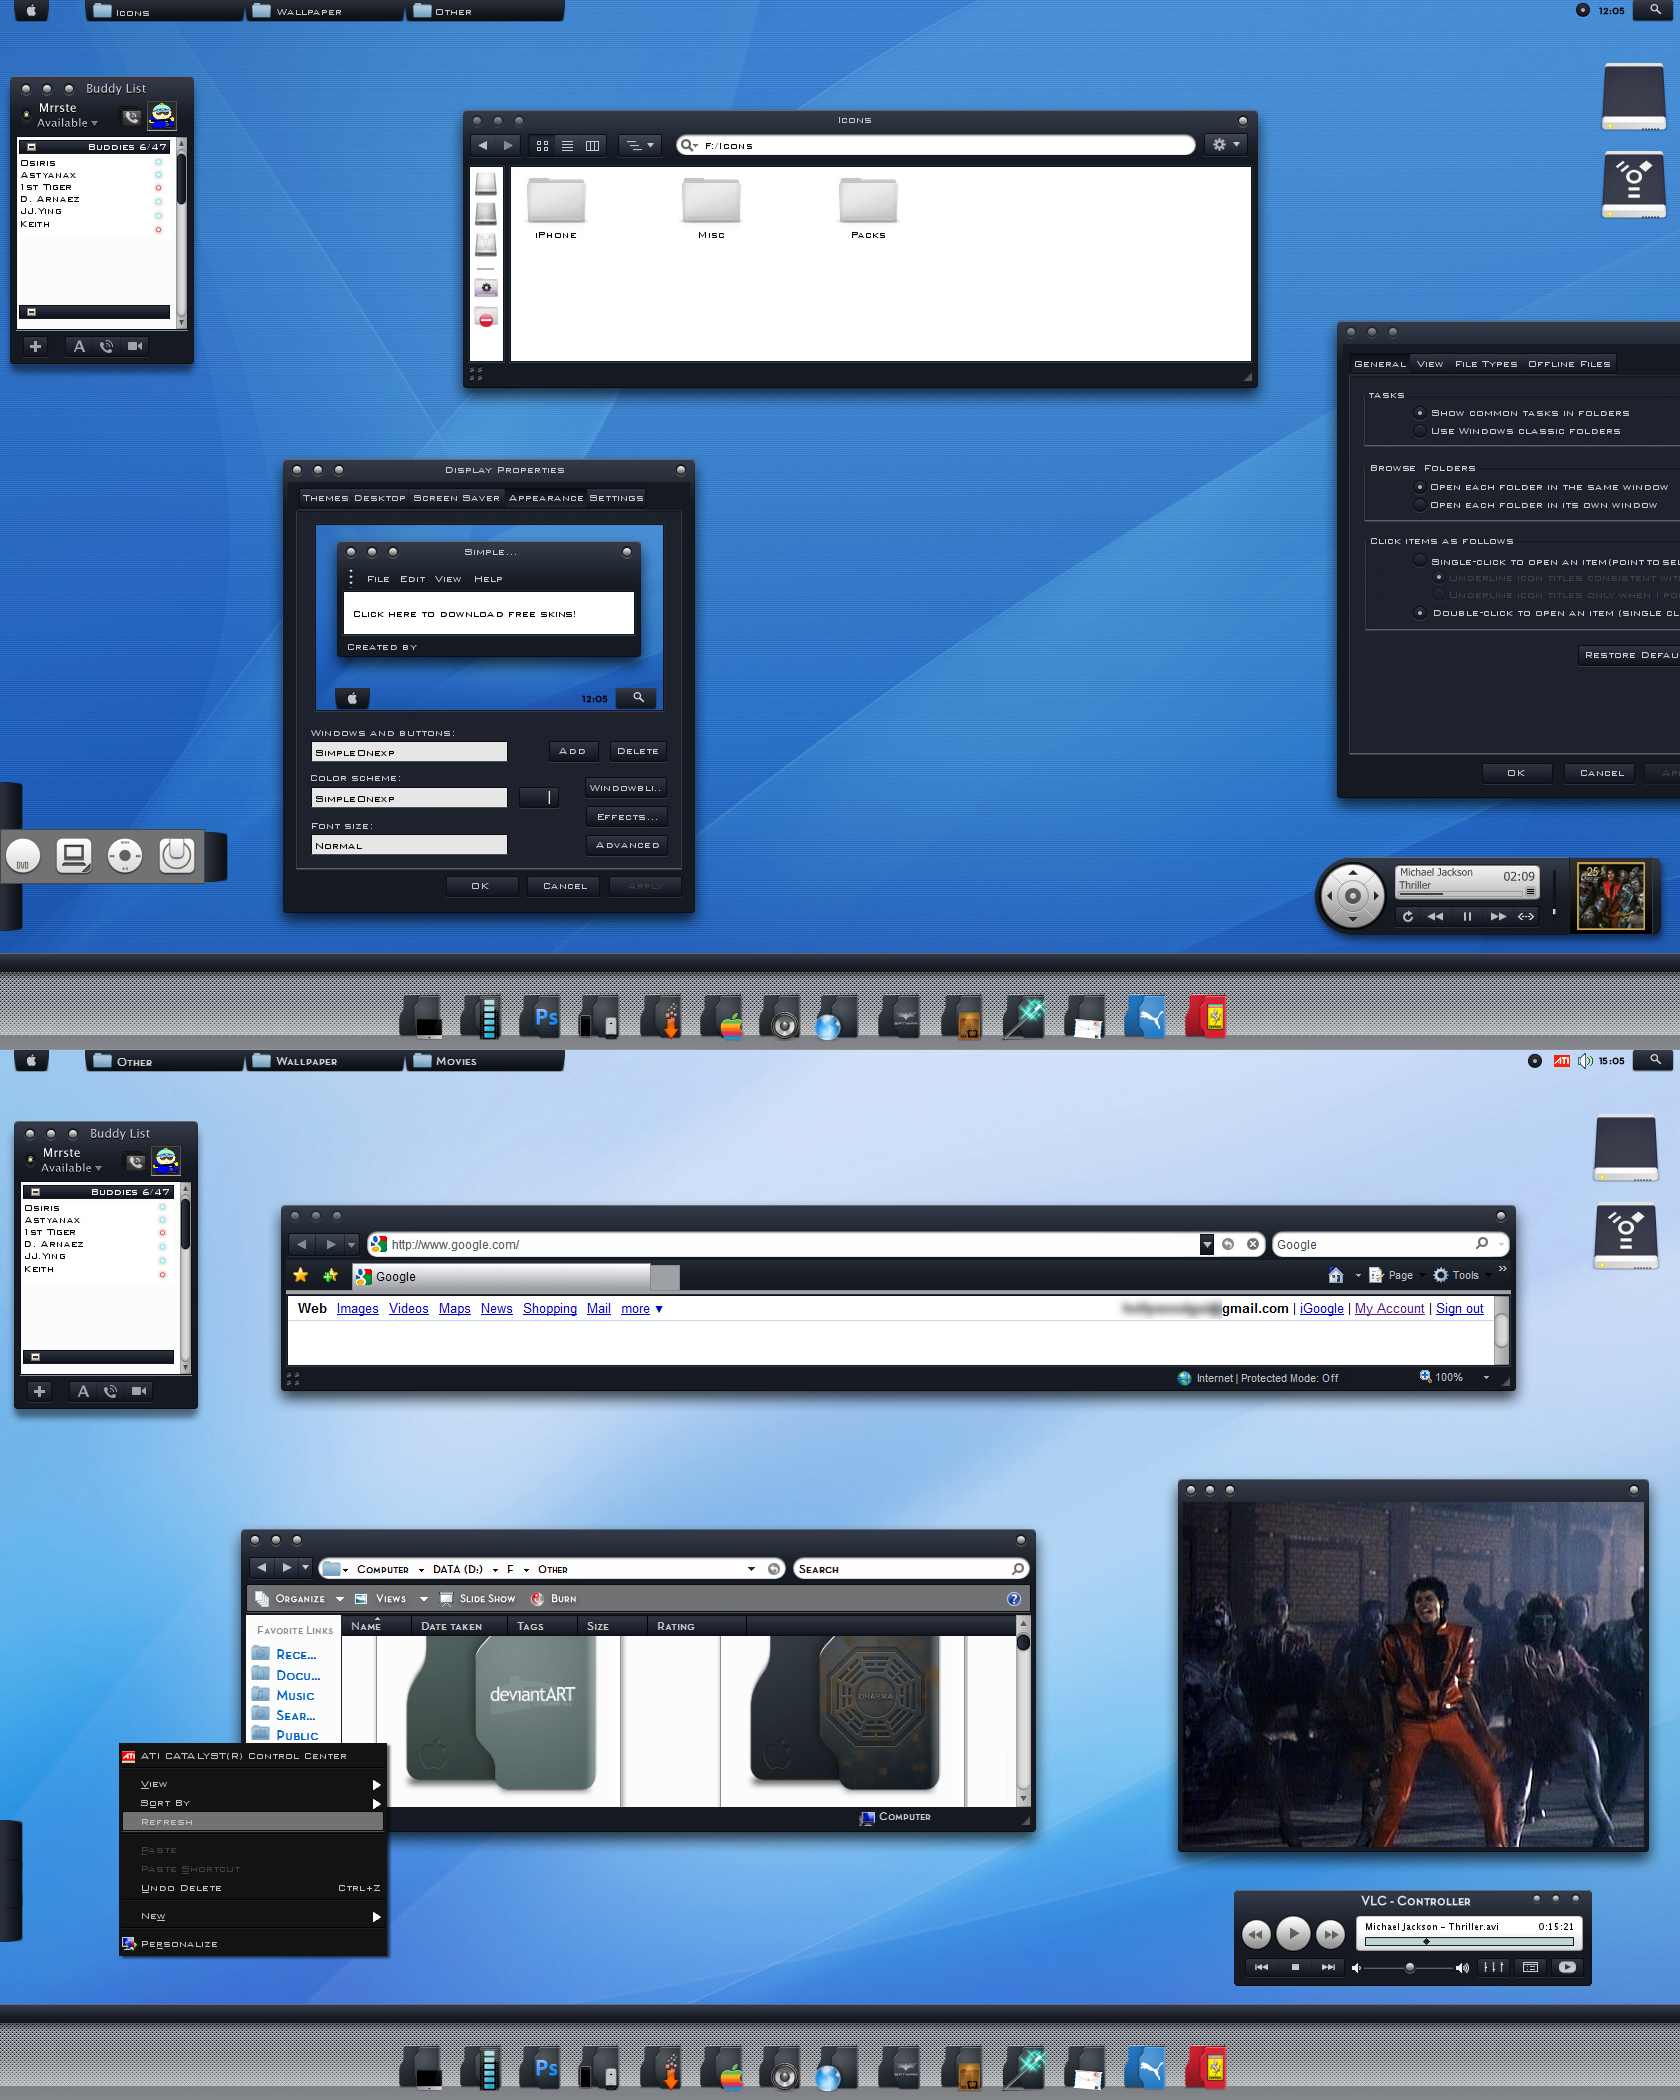The width and height of the screenshot is (1680, 2100).
Task: Click the stop X icon beside the address bar
Action: [x=1253, y=1244]
